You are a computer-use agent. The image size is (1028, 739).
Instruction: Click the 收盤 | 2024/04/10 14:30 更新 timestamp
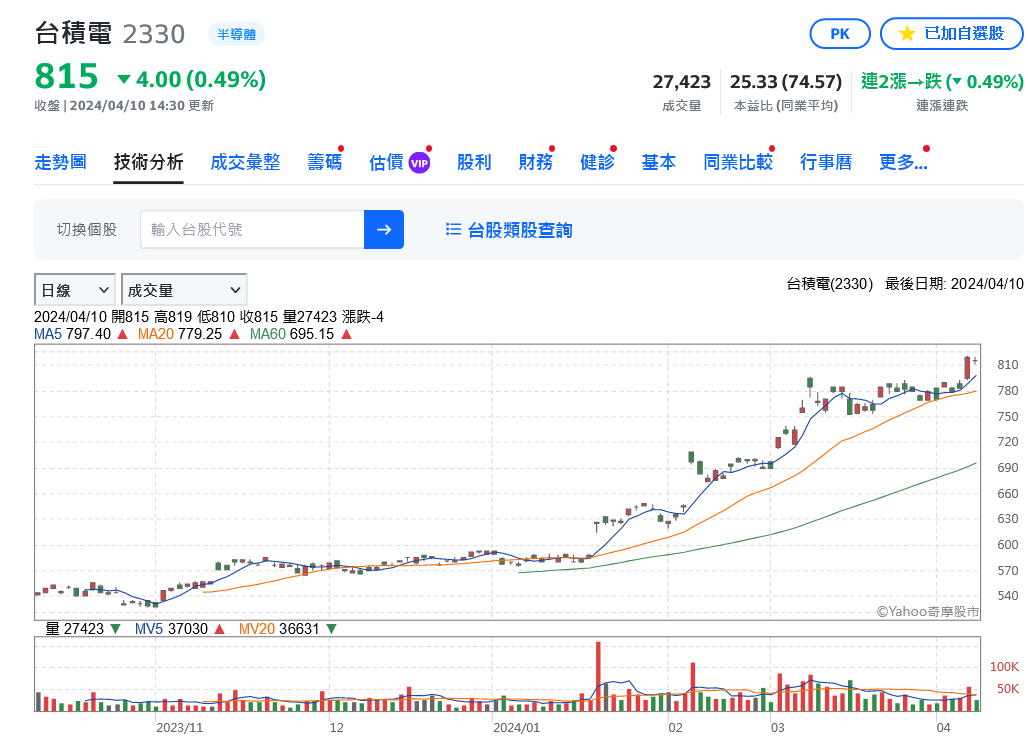124,106
